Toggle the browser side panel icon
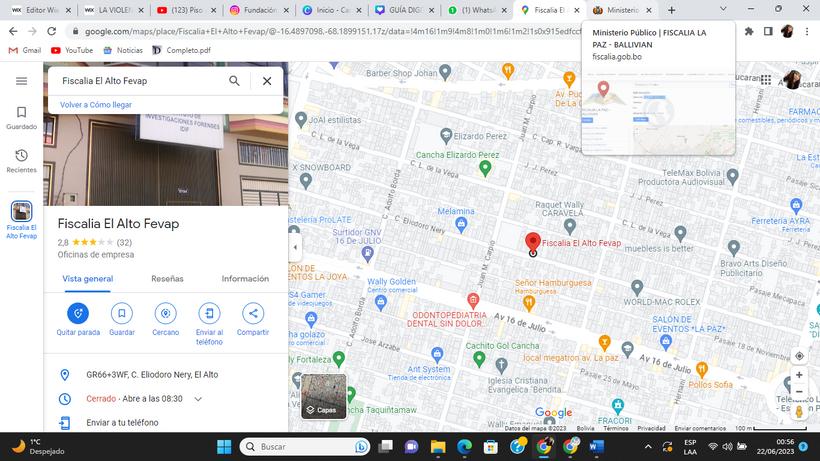Screen dimensions: 820x461 click(x=768, y=31)
